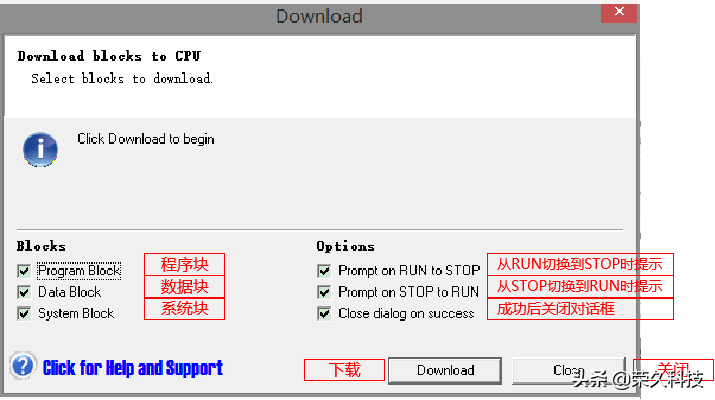Click the Download button
715x400 pixels.
[x=445, y=370]
